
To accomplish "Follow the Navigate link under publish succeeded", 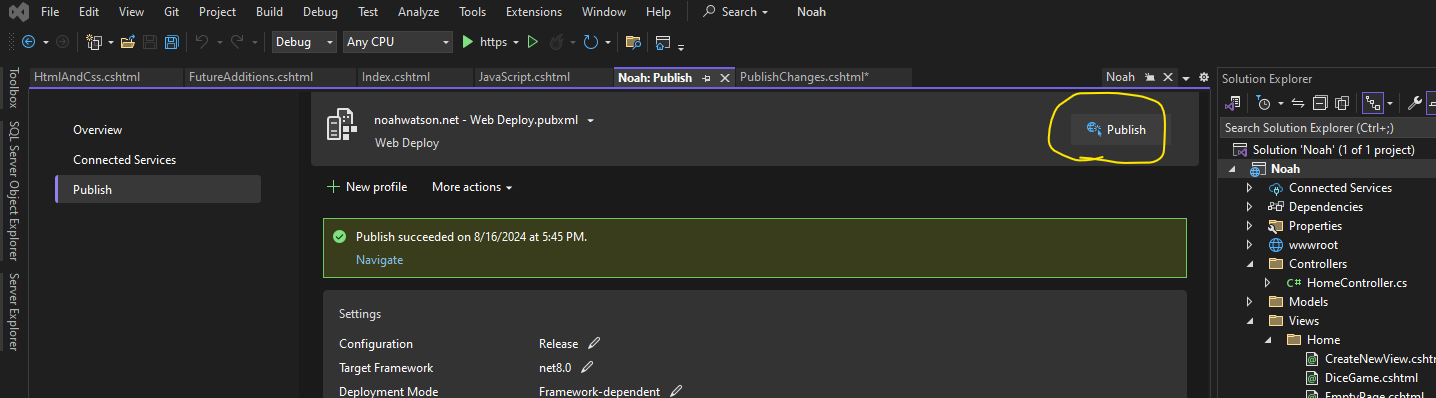I will [x=379, y=260].
